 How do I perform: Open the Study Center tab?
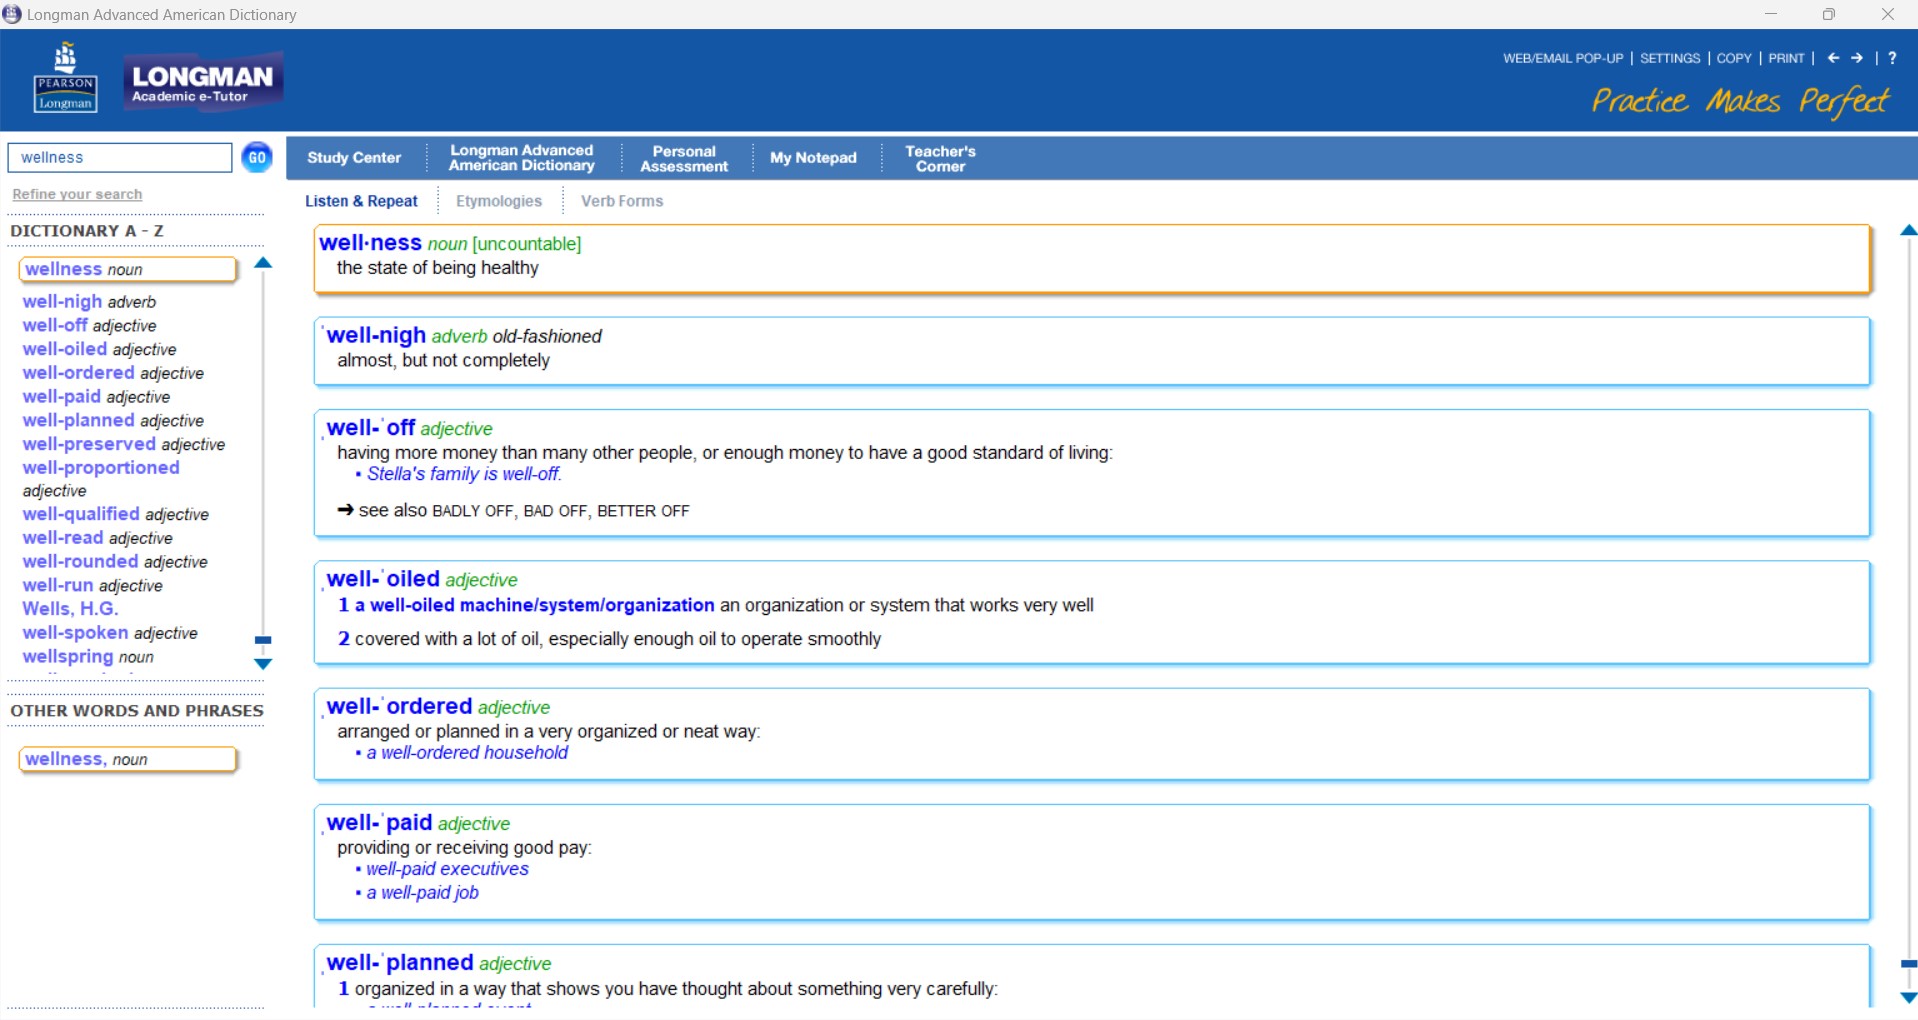click(354, 158)
